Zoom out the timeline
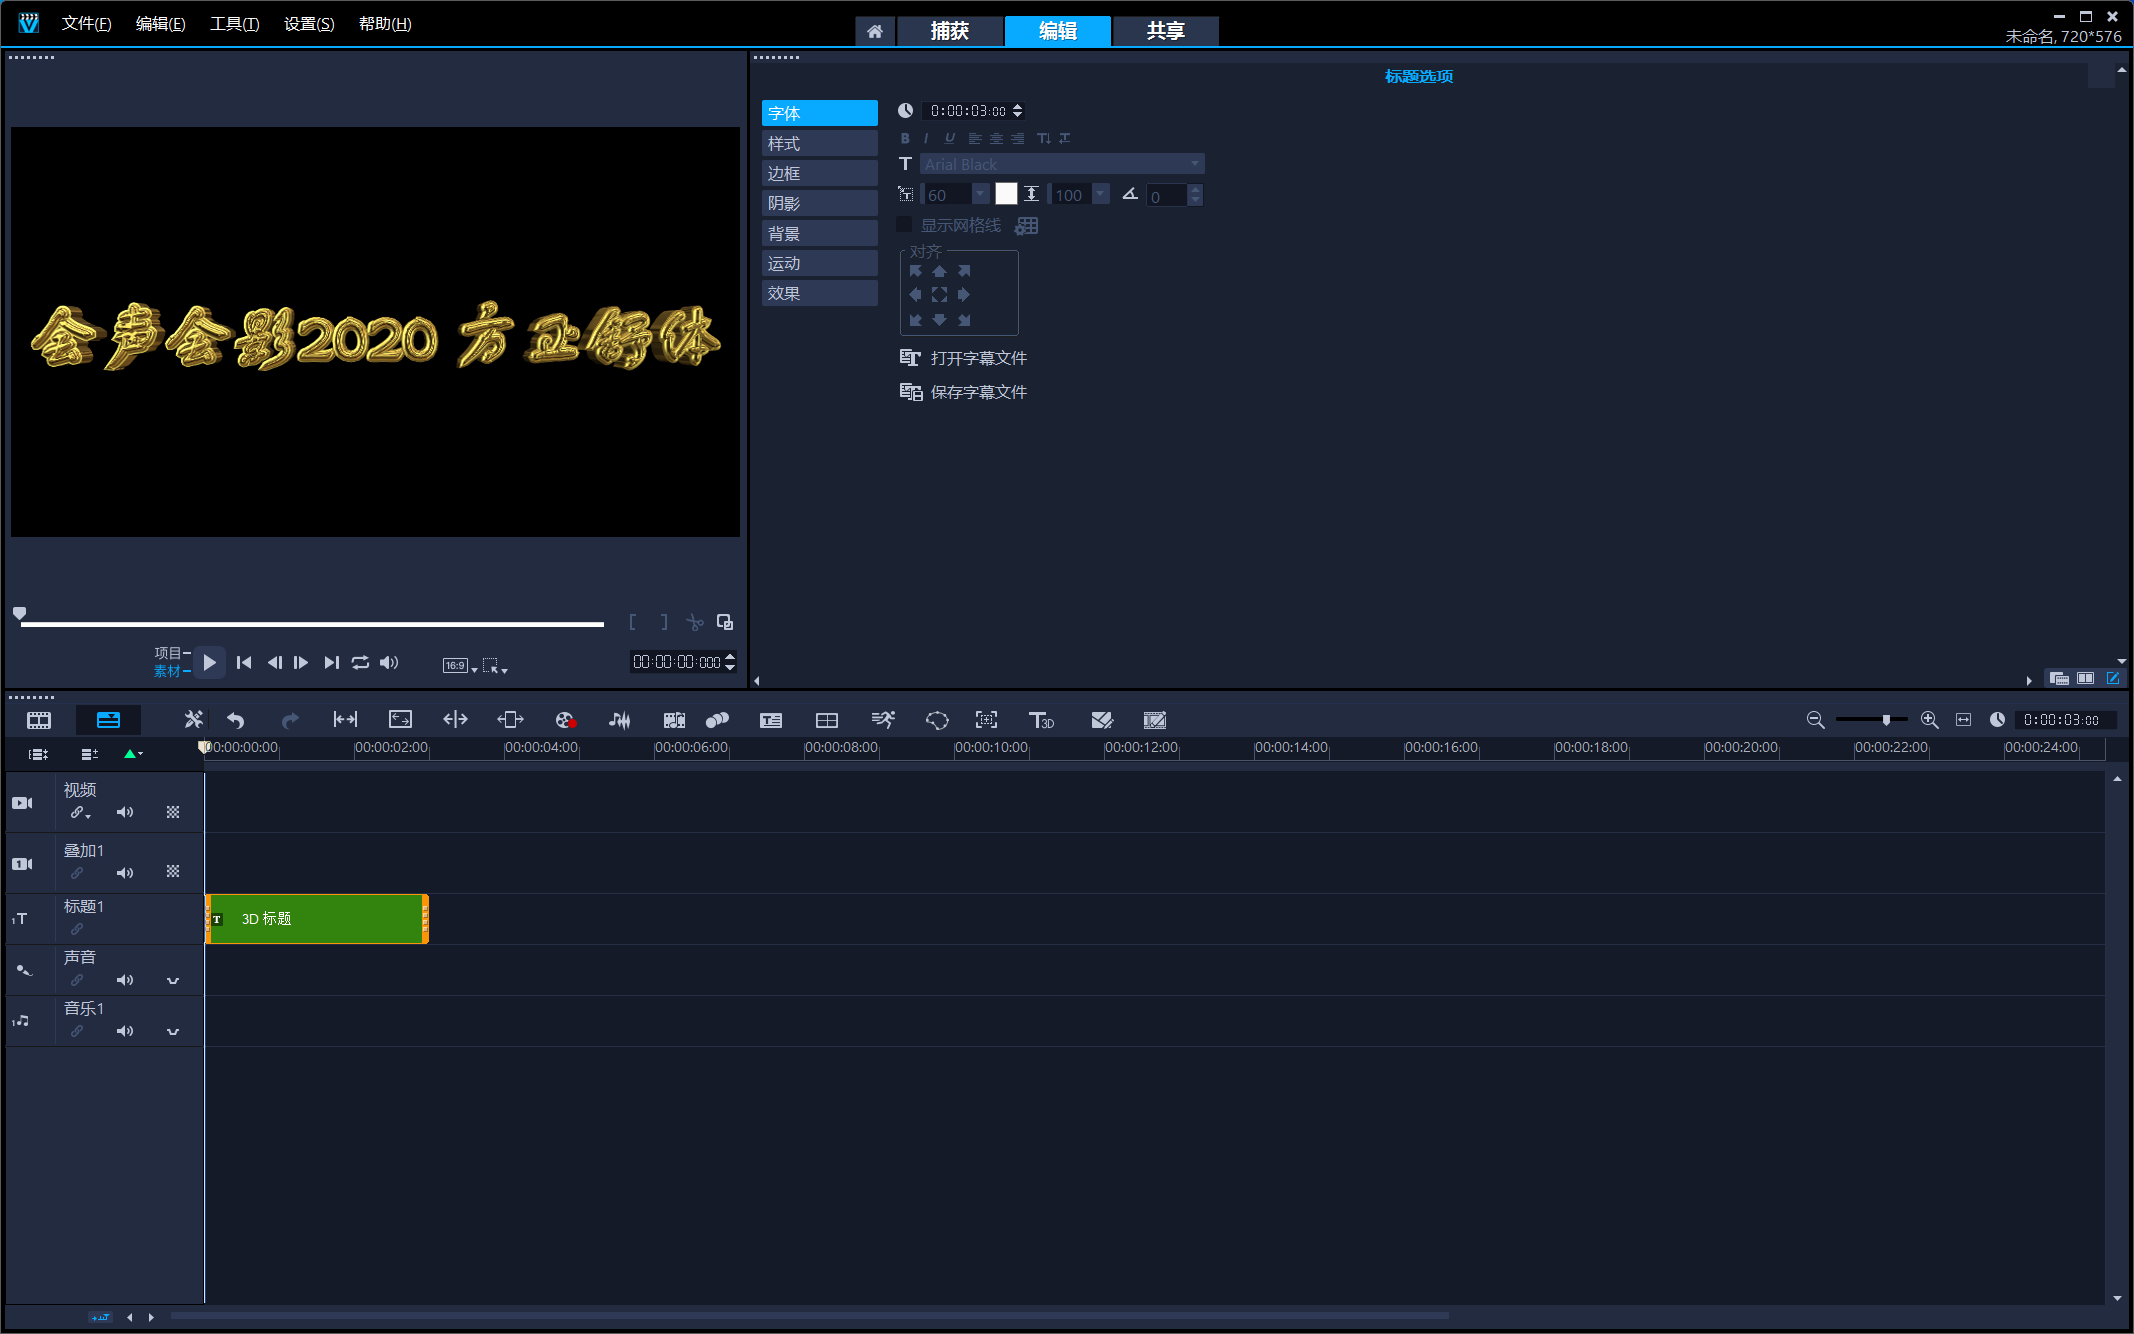This screenshot has height=1334, width=2134. coord(1816,720)
